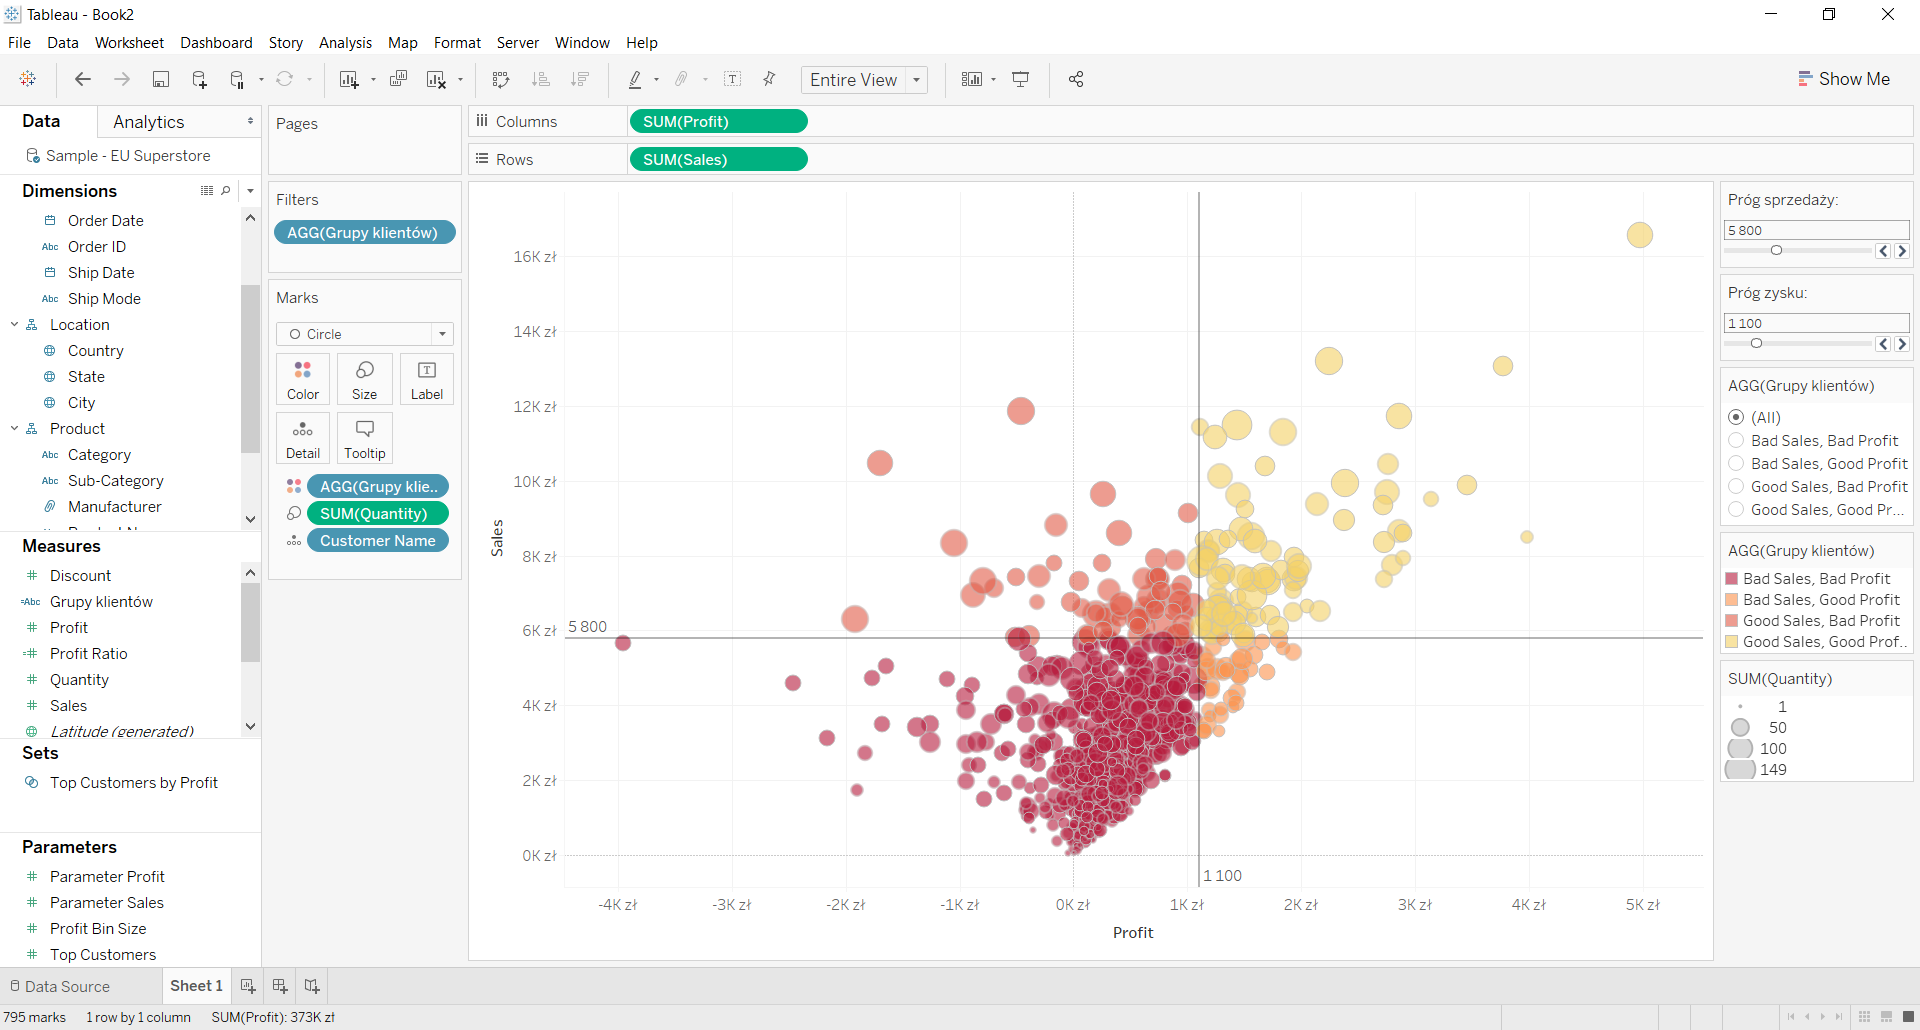Select Bad Sales, Bad Profit radio option
This screenshot has width=1920, height=1030.
[1736, 441]
